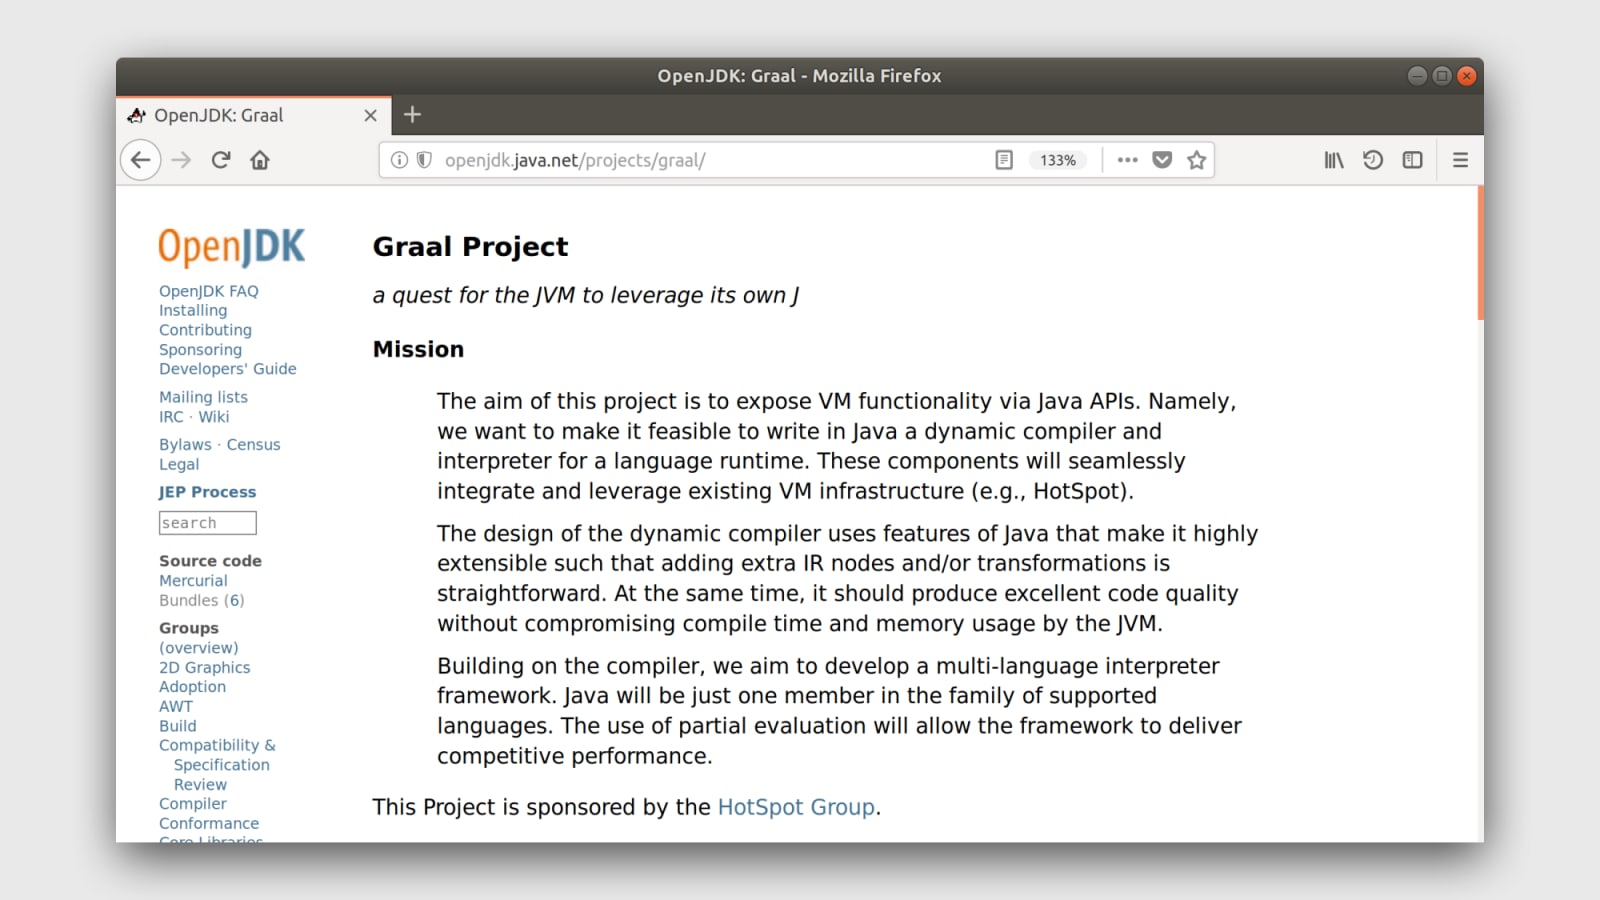Open the Census link
Image resolution: width=1600 pixels, height=900 pixels.
click(253, 445)
